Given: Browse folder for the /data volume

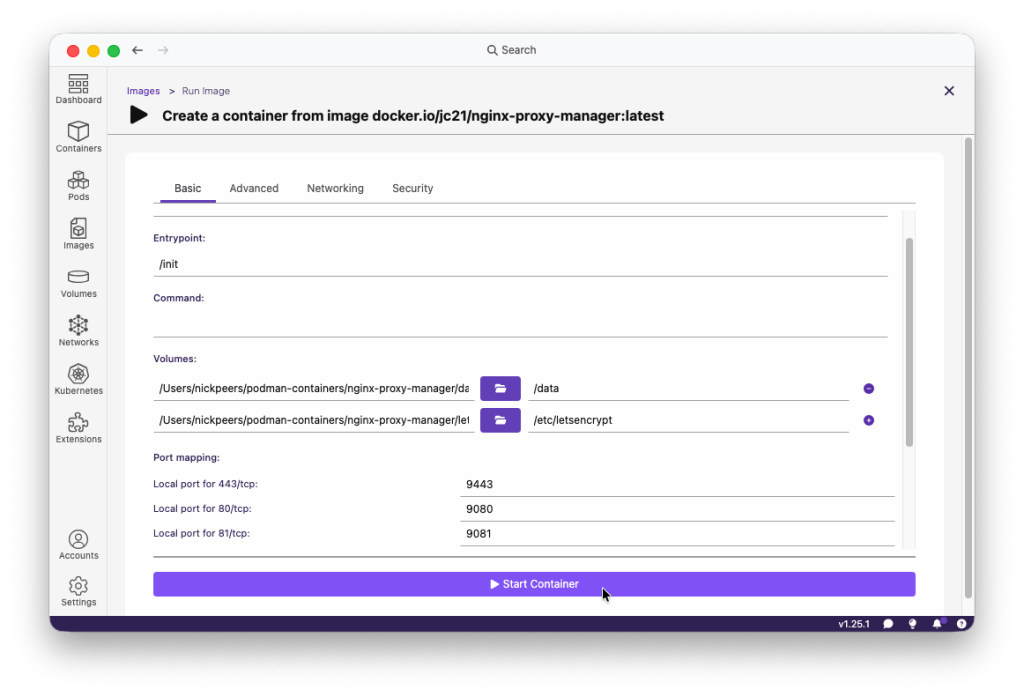Looking at the screenshot, I should pyautogui.click(x=500, y=388).
